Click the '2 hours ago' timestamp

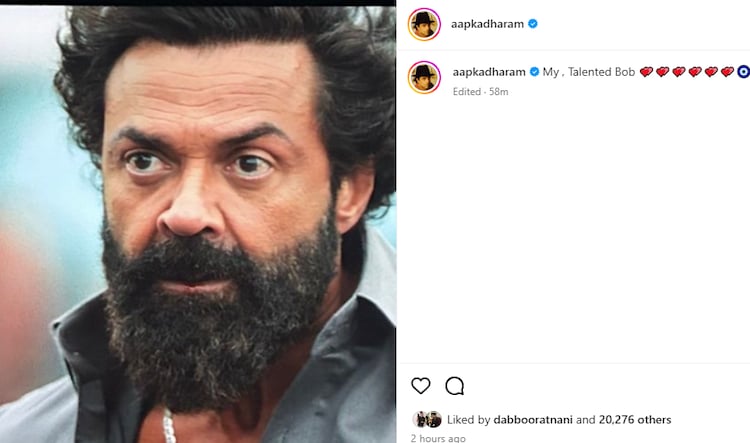[438, 438]
